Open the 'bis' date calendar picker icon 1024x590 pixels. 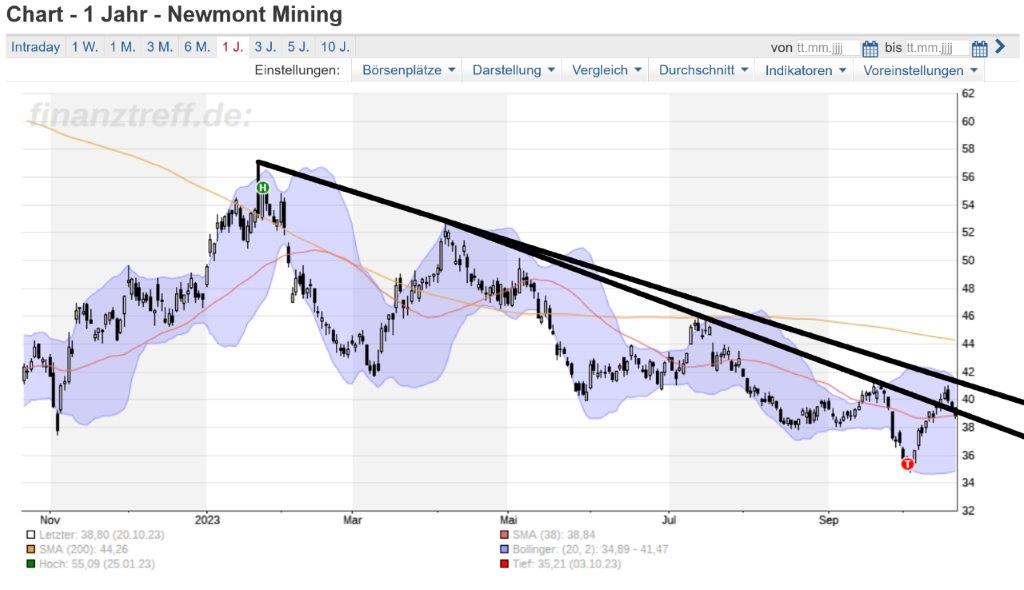coord(979,48)
